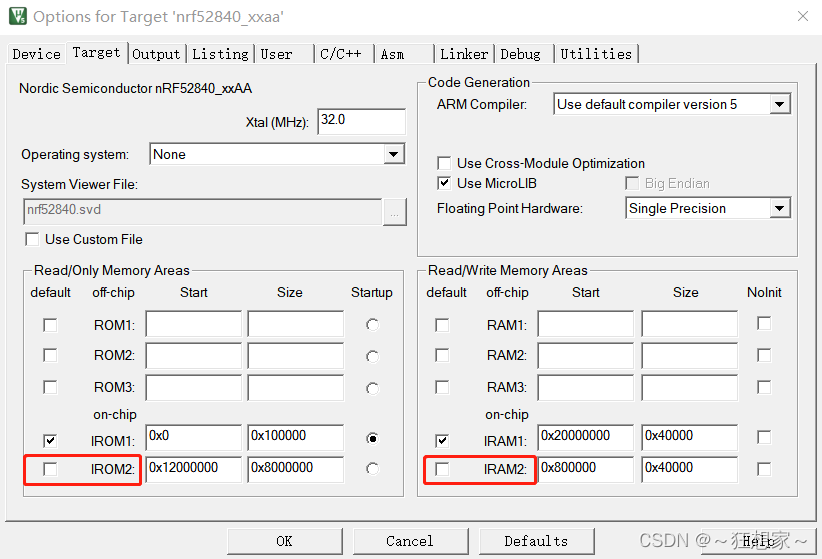Image resolution: width=822 pixels, height=559 pixels.
Task: Toggle the IRAM1 default checkbox
Action: point(442,440)
